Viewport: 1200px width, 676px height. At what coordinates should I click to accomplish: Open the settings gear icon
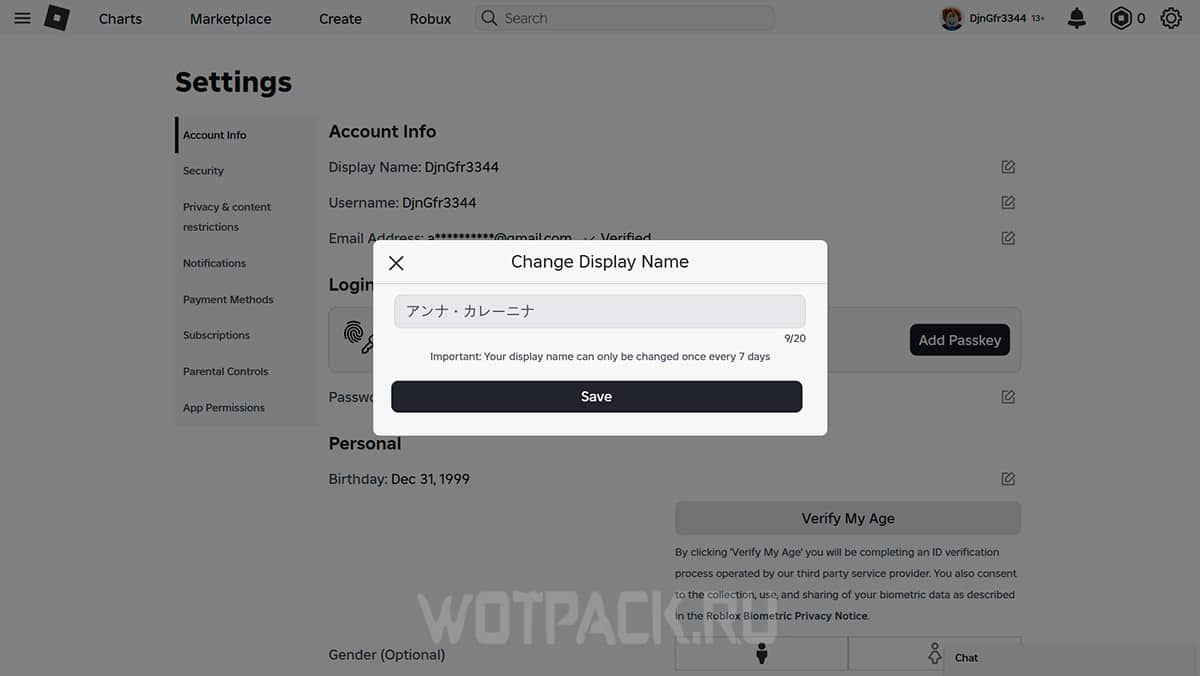1171,18
